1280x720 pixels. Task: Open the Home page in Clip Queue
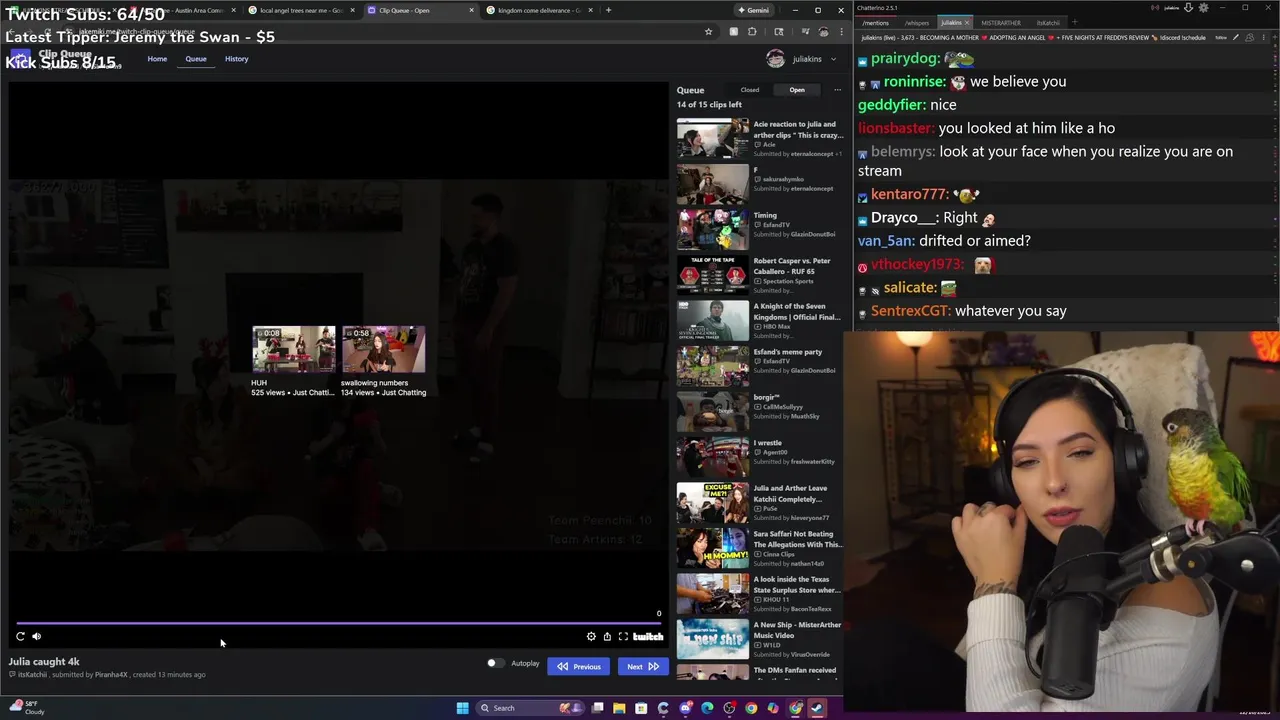(x=157, y=59)
